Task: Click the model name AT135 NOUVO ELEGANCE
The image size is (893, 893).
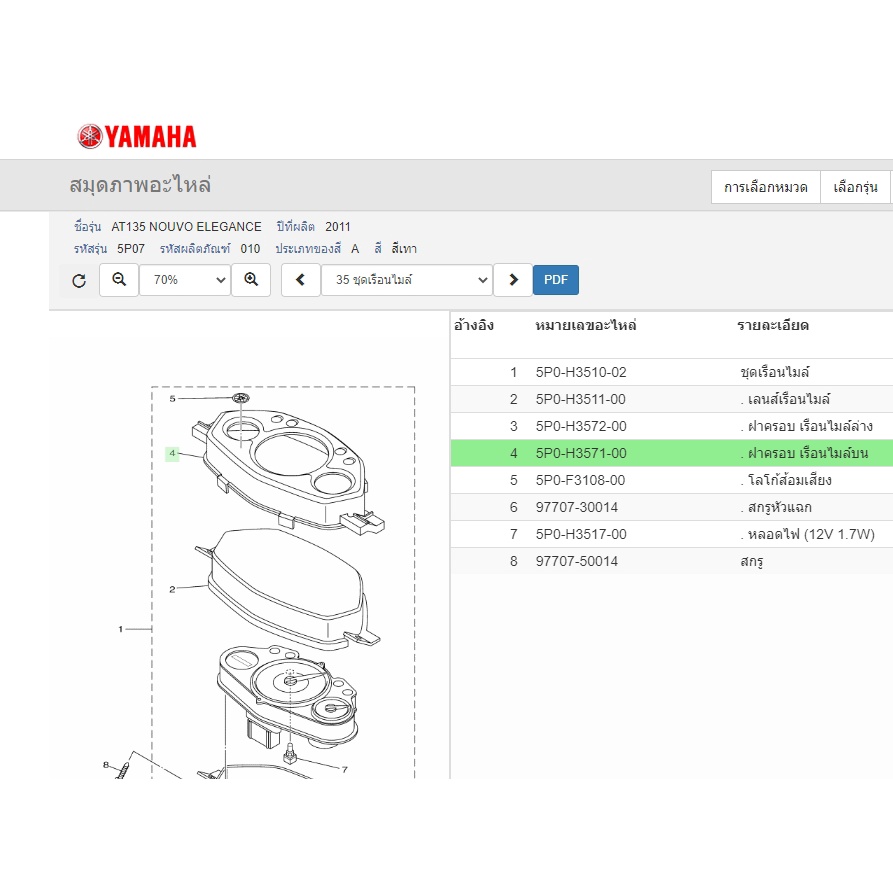Action: tap(186, 227)
